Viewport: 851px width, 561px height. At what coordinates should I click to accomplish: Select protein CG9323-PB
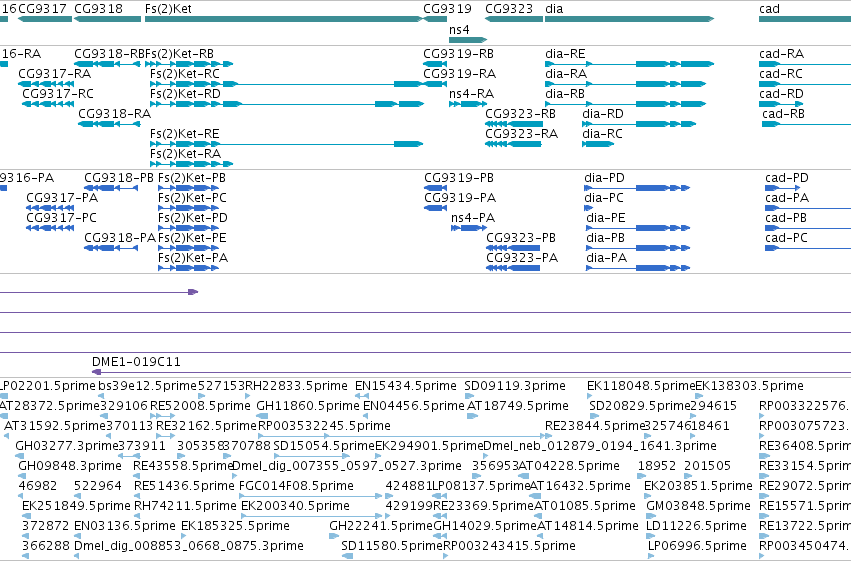(x=521, y=238)
